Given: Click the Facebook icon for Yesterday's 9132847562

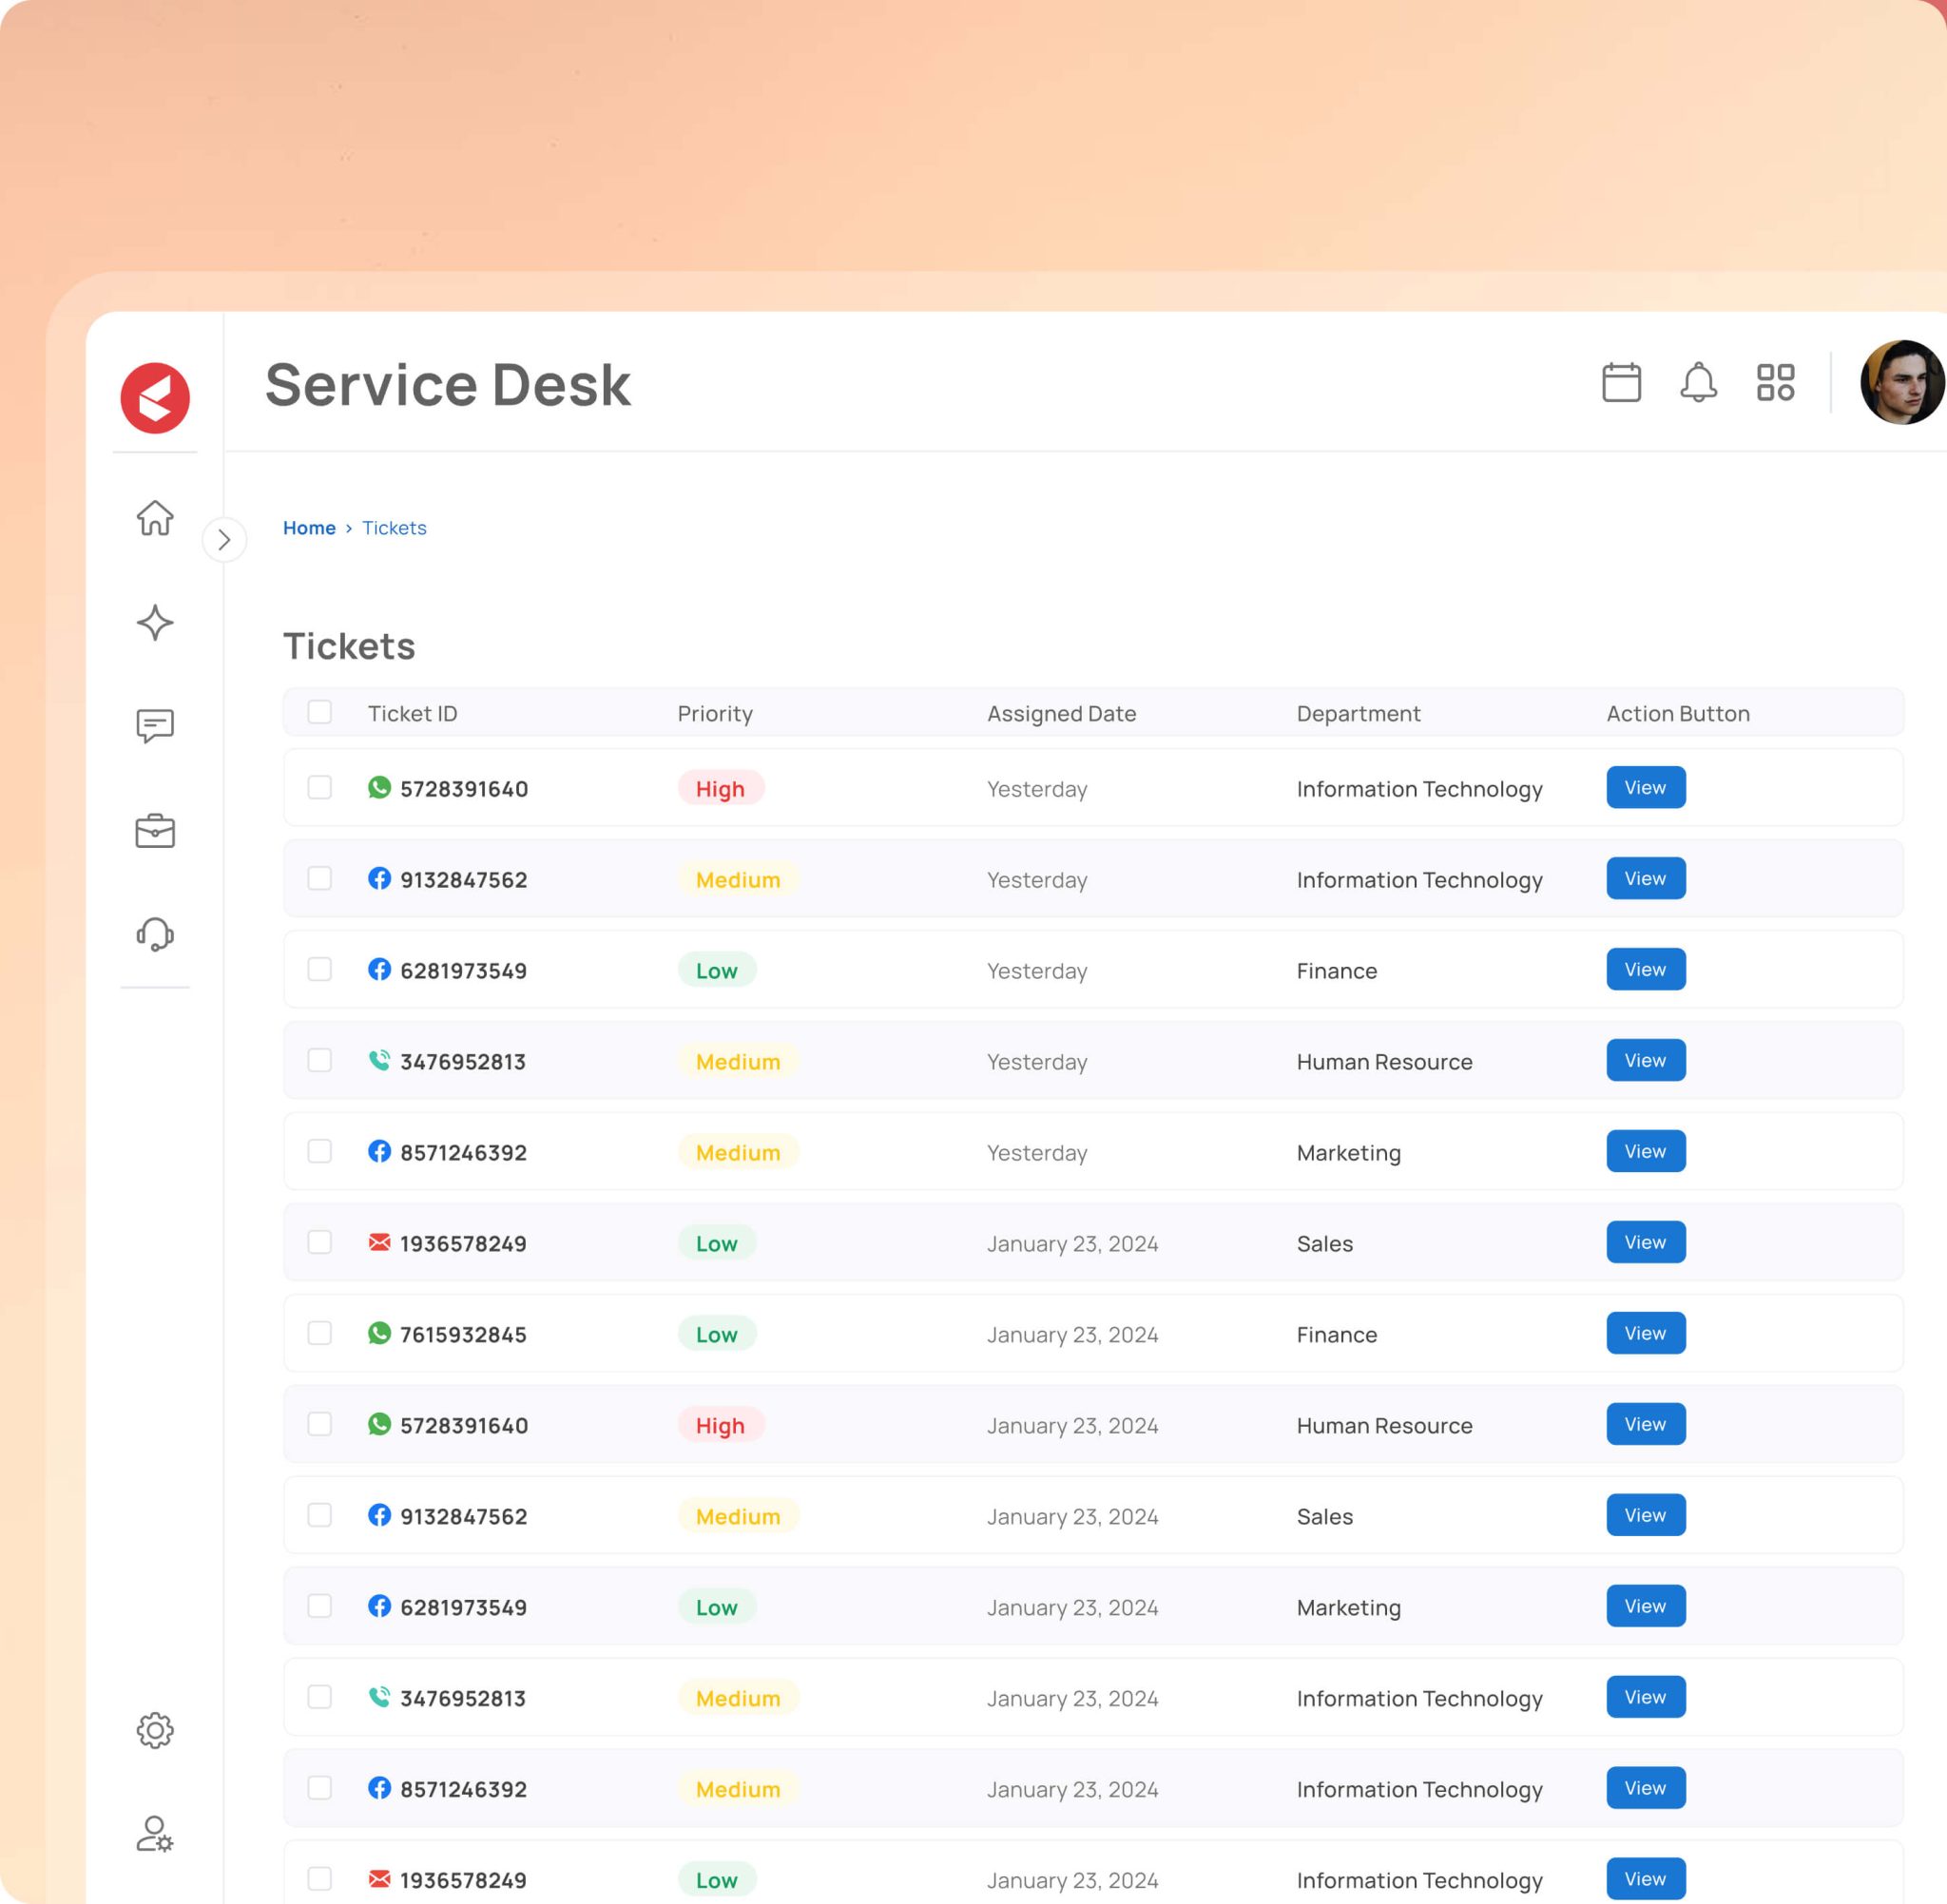Looking at the screenshot, I should pyautogui.click(x=379, y=878).
